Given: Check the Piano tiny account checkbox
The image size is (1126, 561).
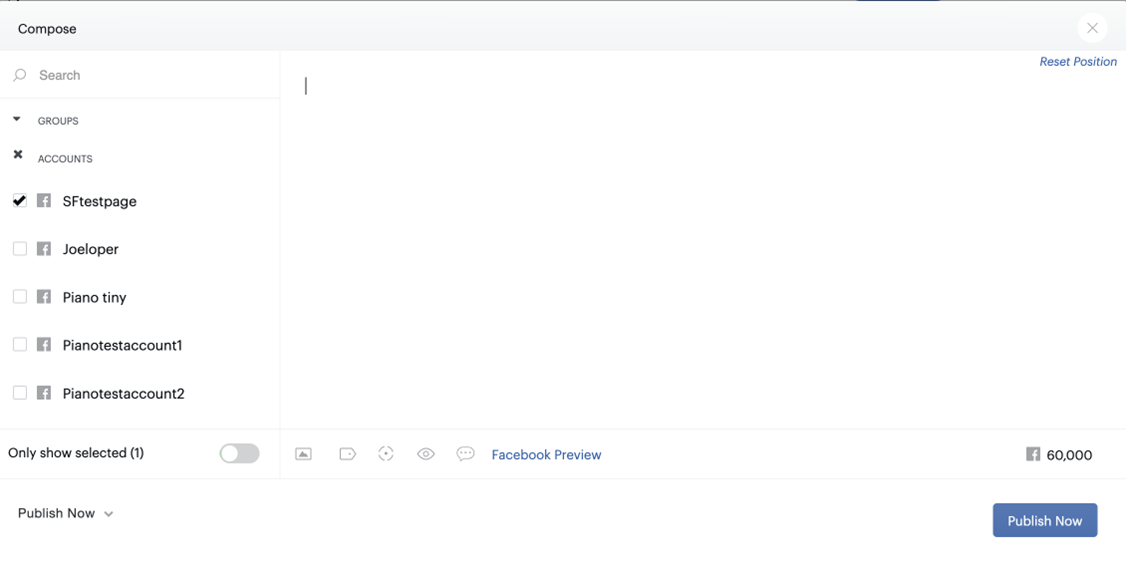Looking at the screenshot, I should coord(20,297).
